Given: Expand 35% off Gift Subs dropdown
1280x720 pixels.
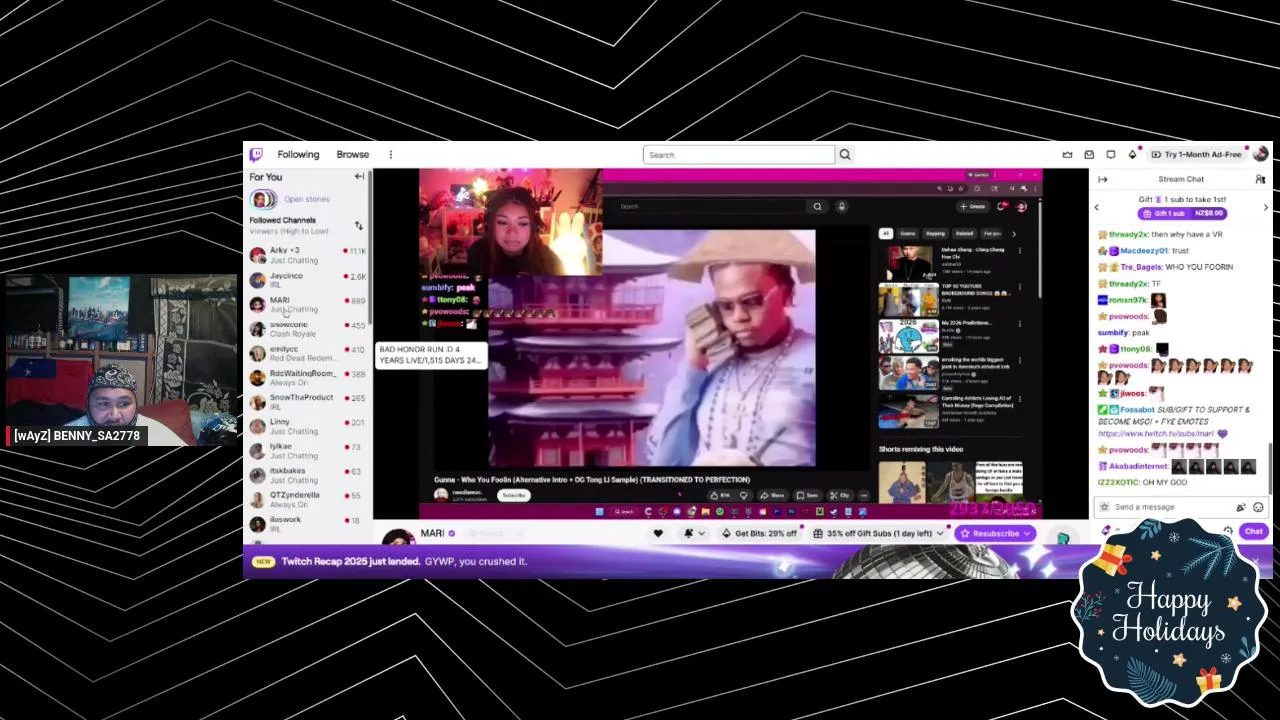Looking at the screenshot, I should pyautogui.click(x=878, y=533).
